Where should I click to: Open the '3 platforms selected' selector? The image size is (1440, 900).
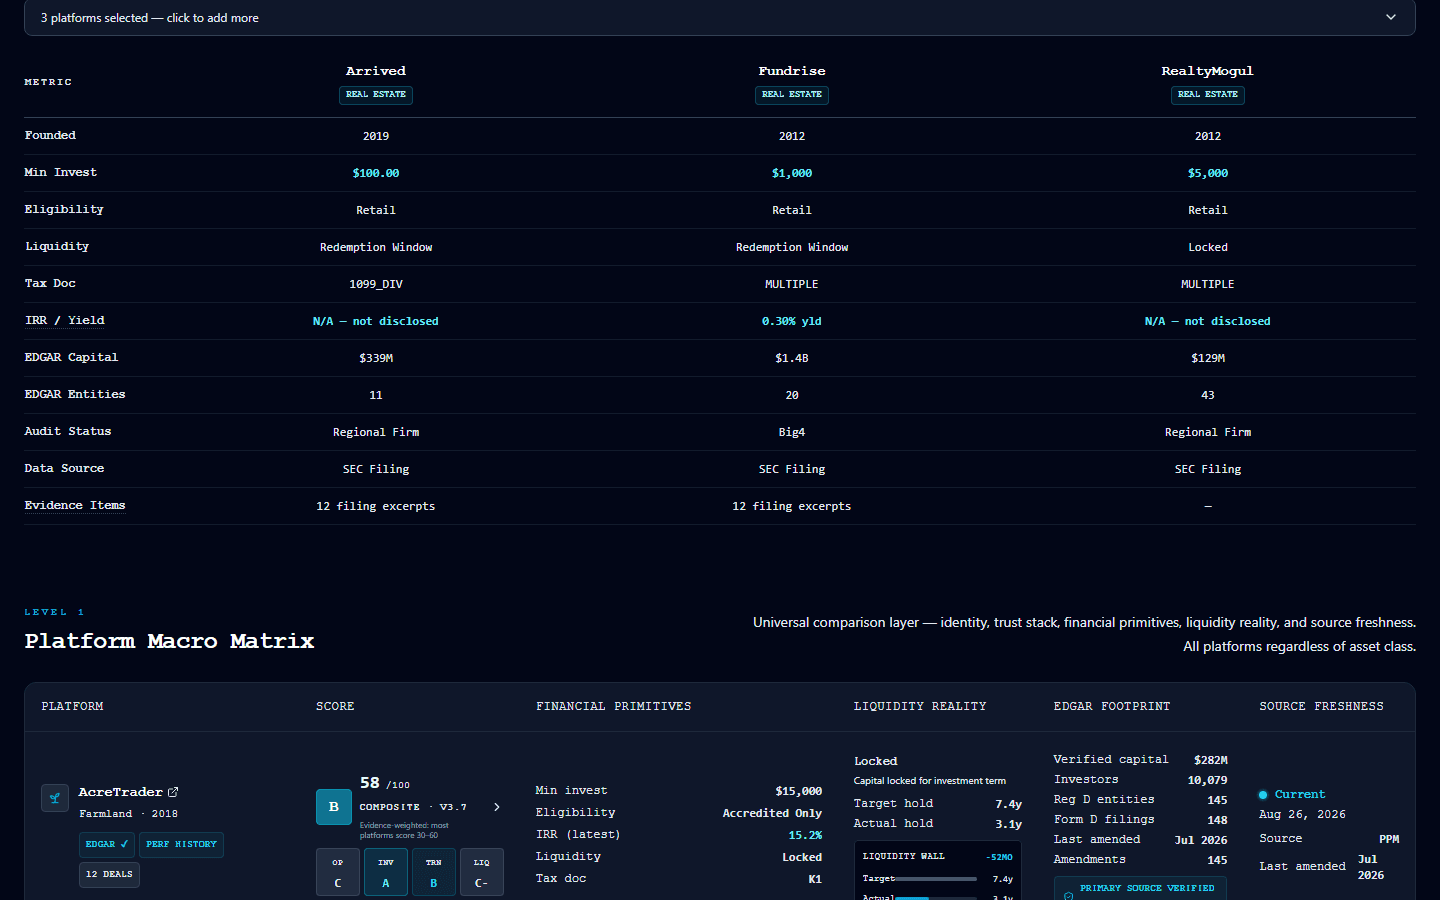click(x=720, y=18)
